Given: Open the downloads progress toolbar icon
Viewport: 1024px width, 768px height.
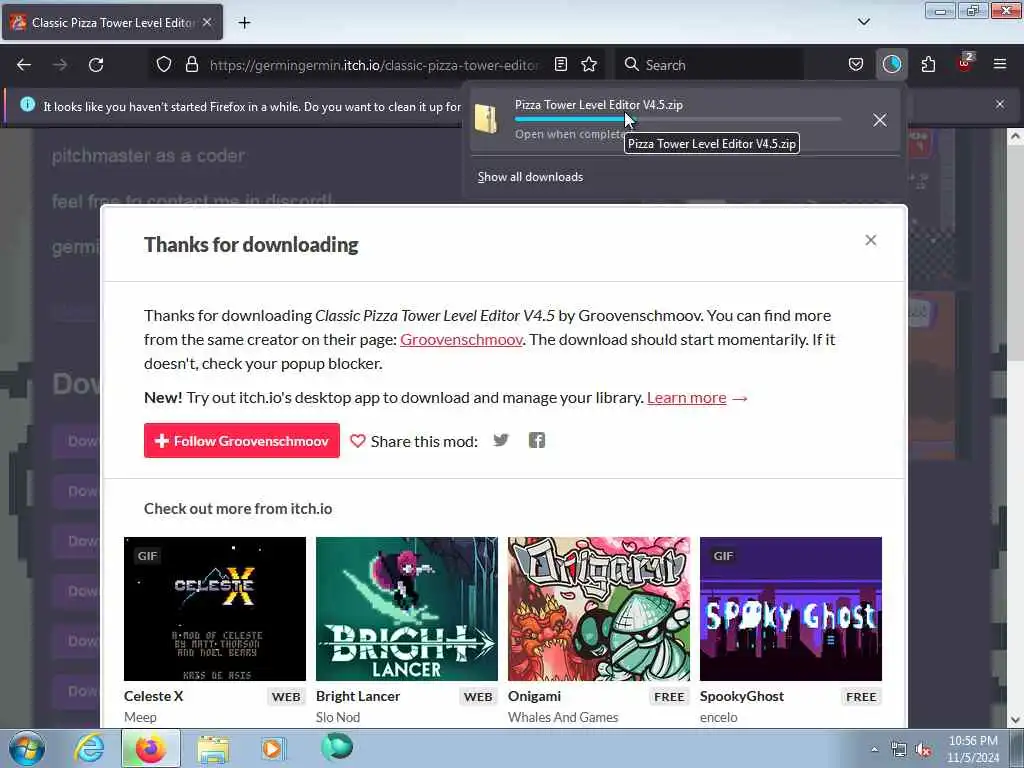Looking at the screenshot, I should point(891,65).
